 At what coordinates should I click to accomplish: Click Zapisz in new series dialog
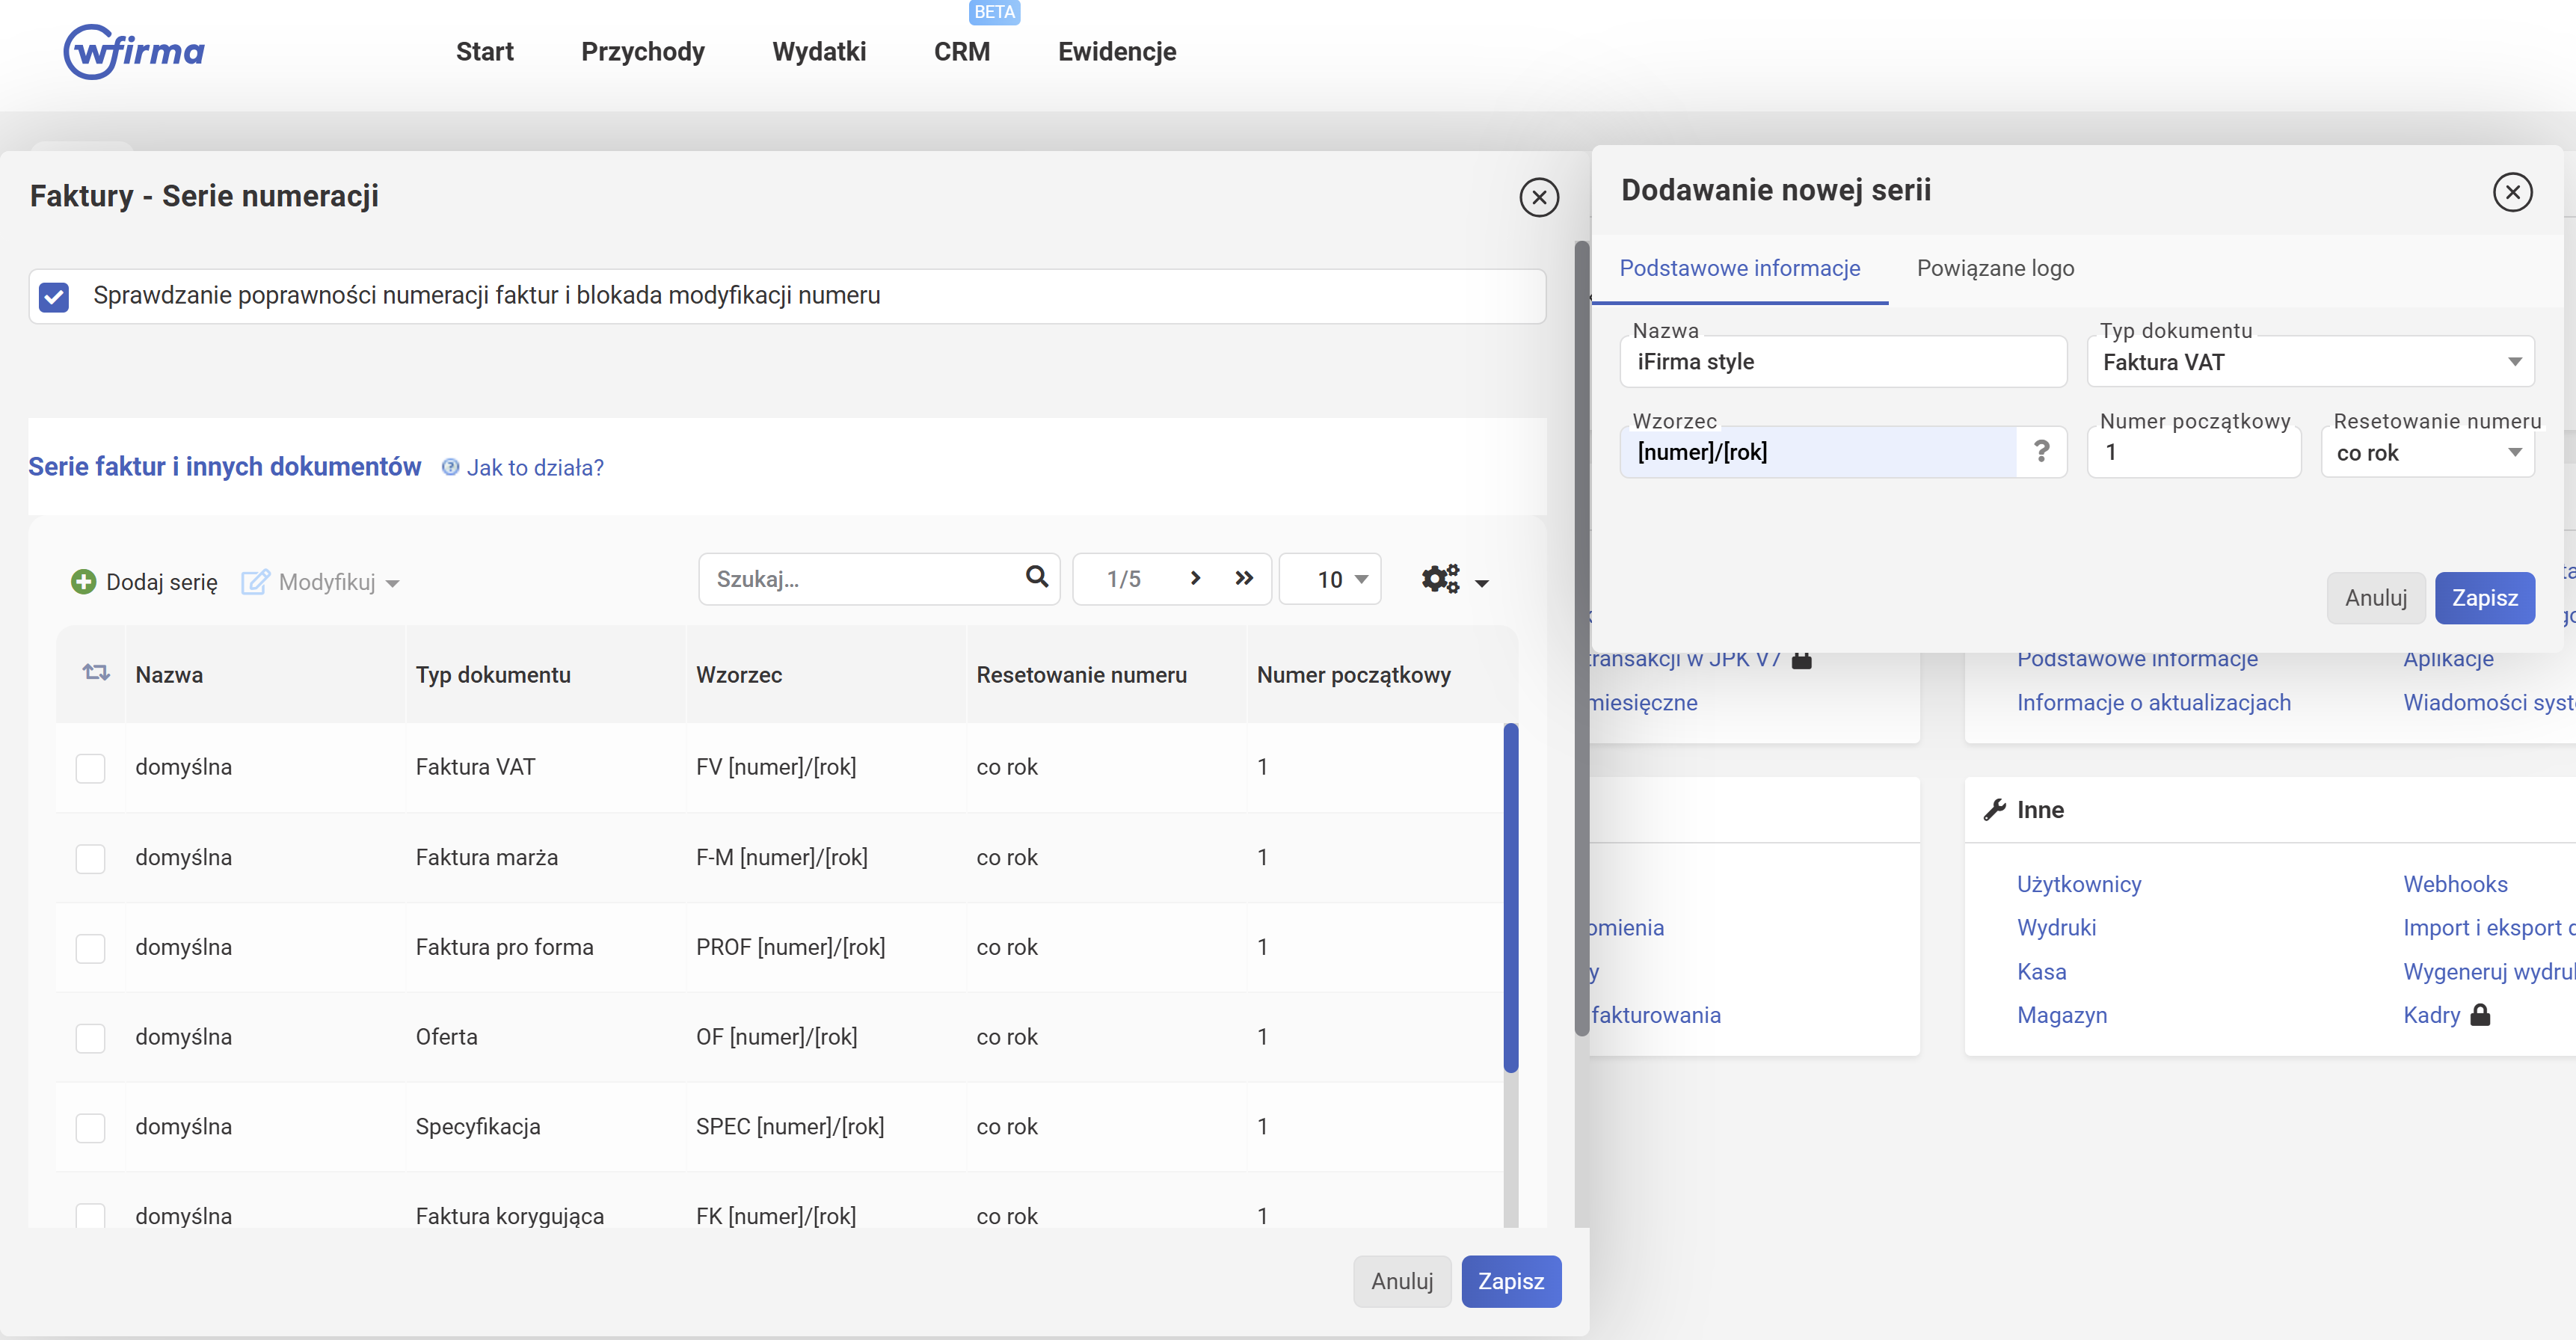coord(2484,598)
